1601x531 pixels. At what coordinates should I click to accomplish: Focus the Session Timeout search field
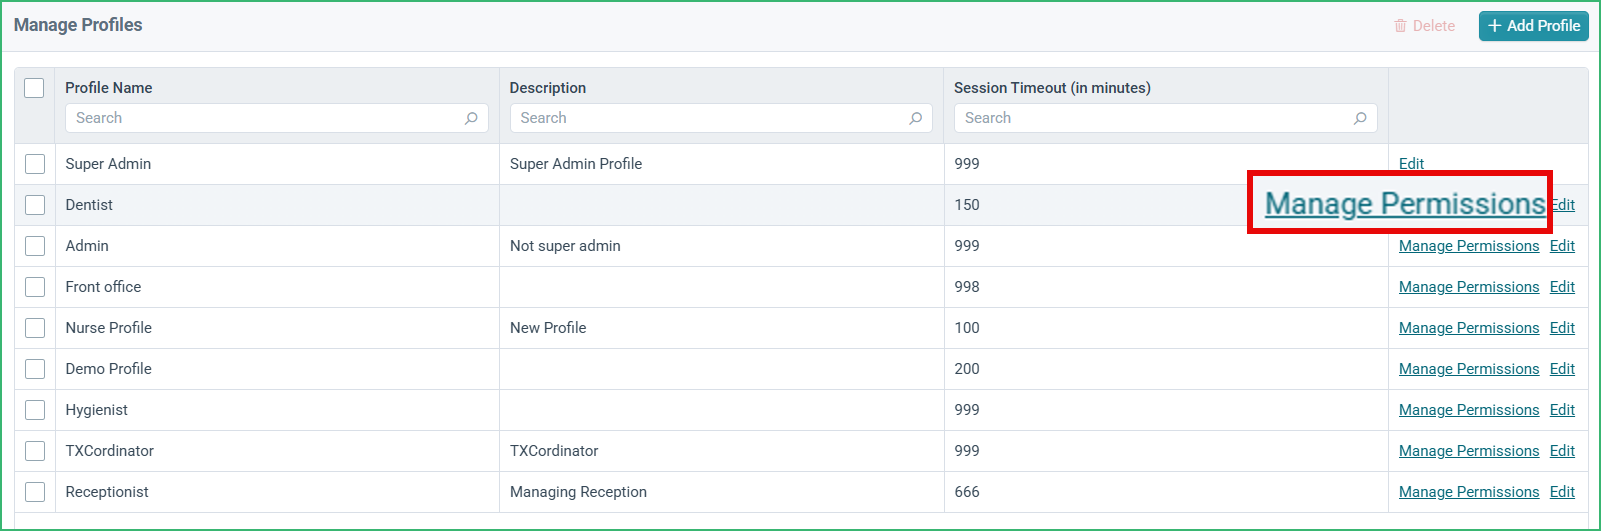[1166, 118]
